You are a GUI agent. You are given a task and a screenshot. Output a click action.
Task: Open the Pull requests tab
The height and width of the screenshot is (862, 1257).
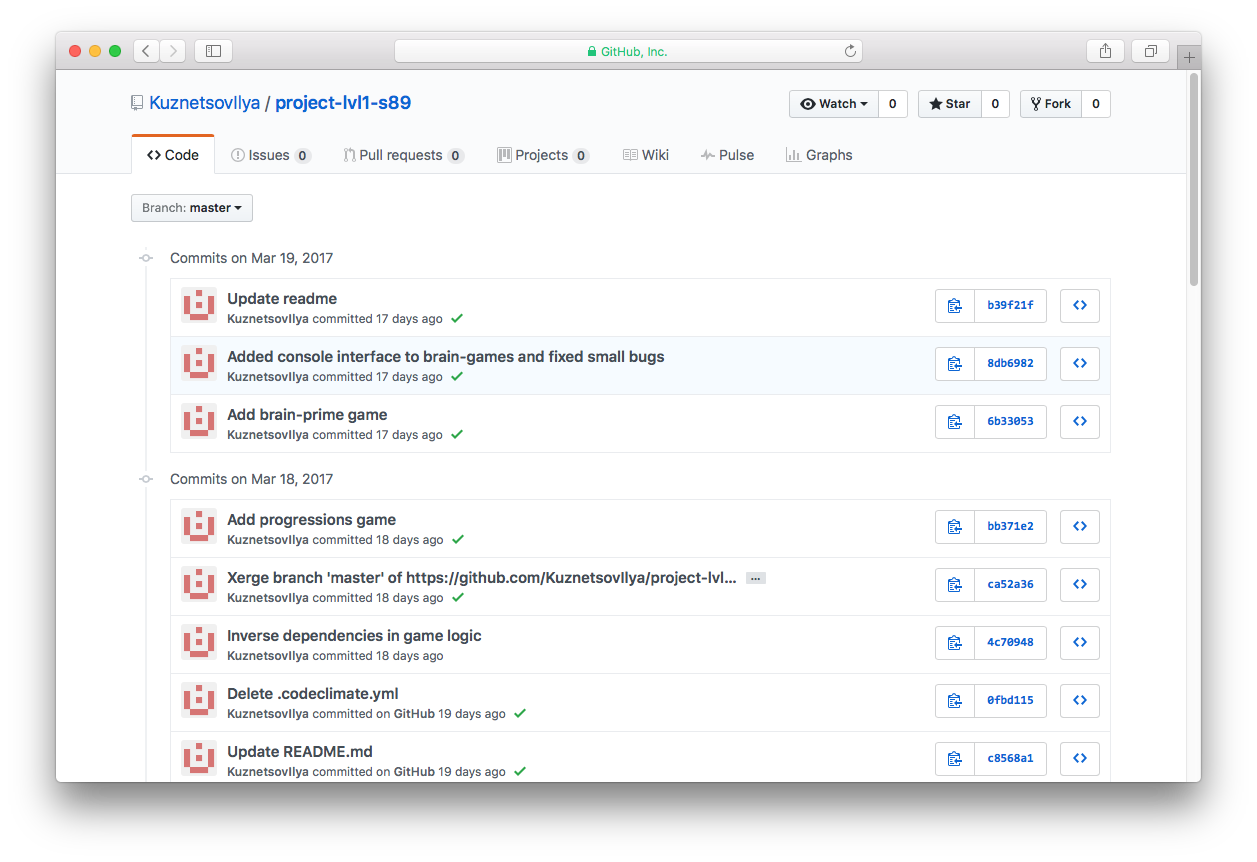point(402,155)
